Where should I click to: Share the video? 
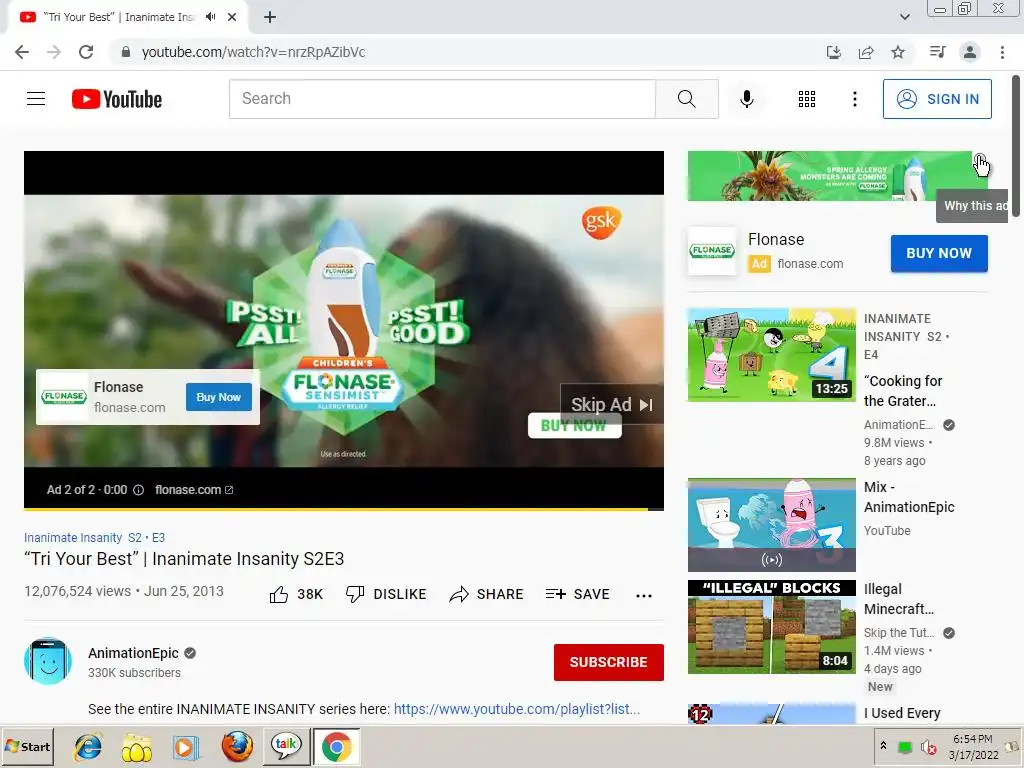(486, 594)
